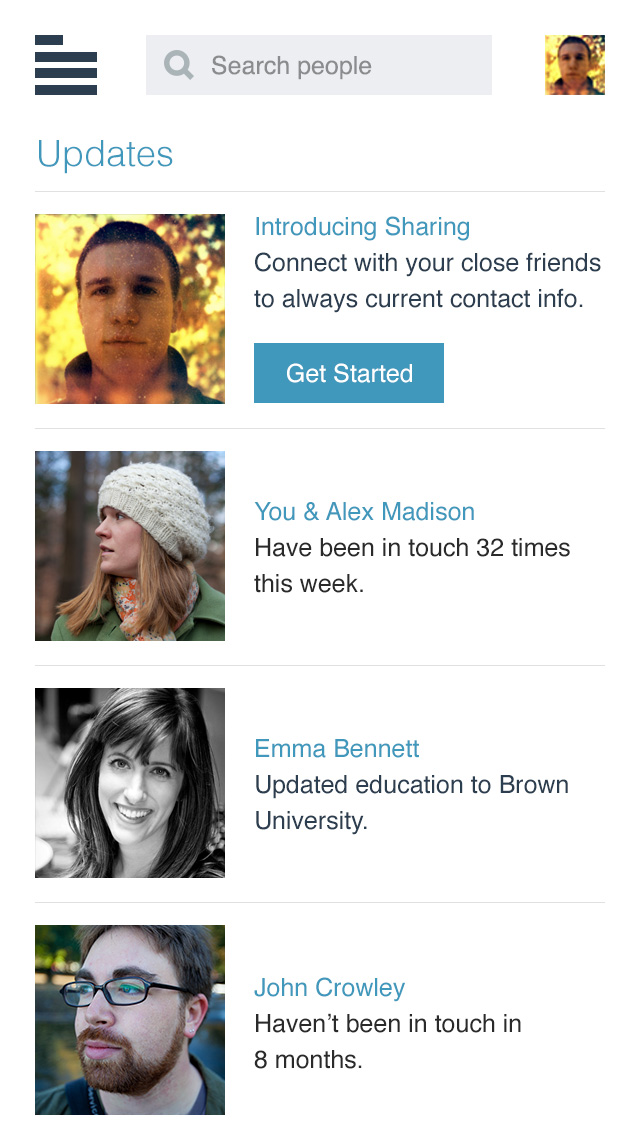
Task: Select John Crowley's profile picture
Action: coord(130,1020)
